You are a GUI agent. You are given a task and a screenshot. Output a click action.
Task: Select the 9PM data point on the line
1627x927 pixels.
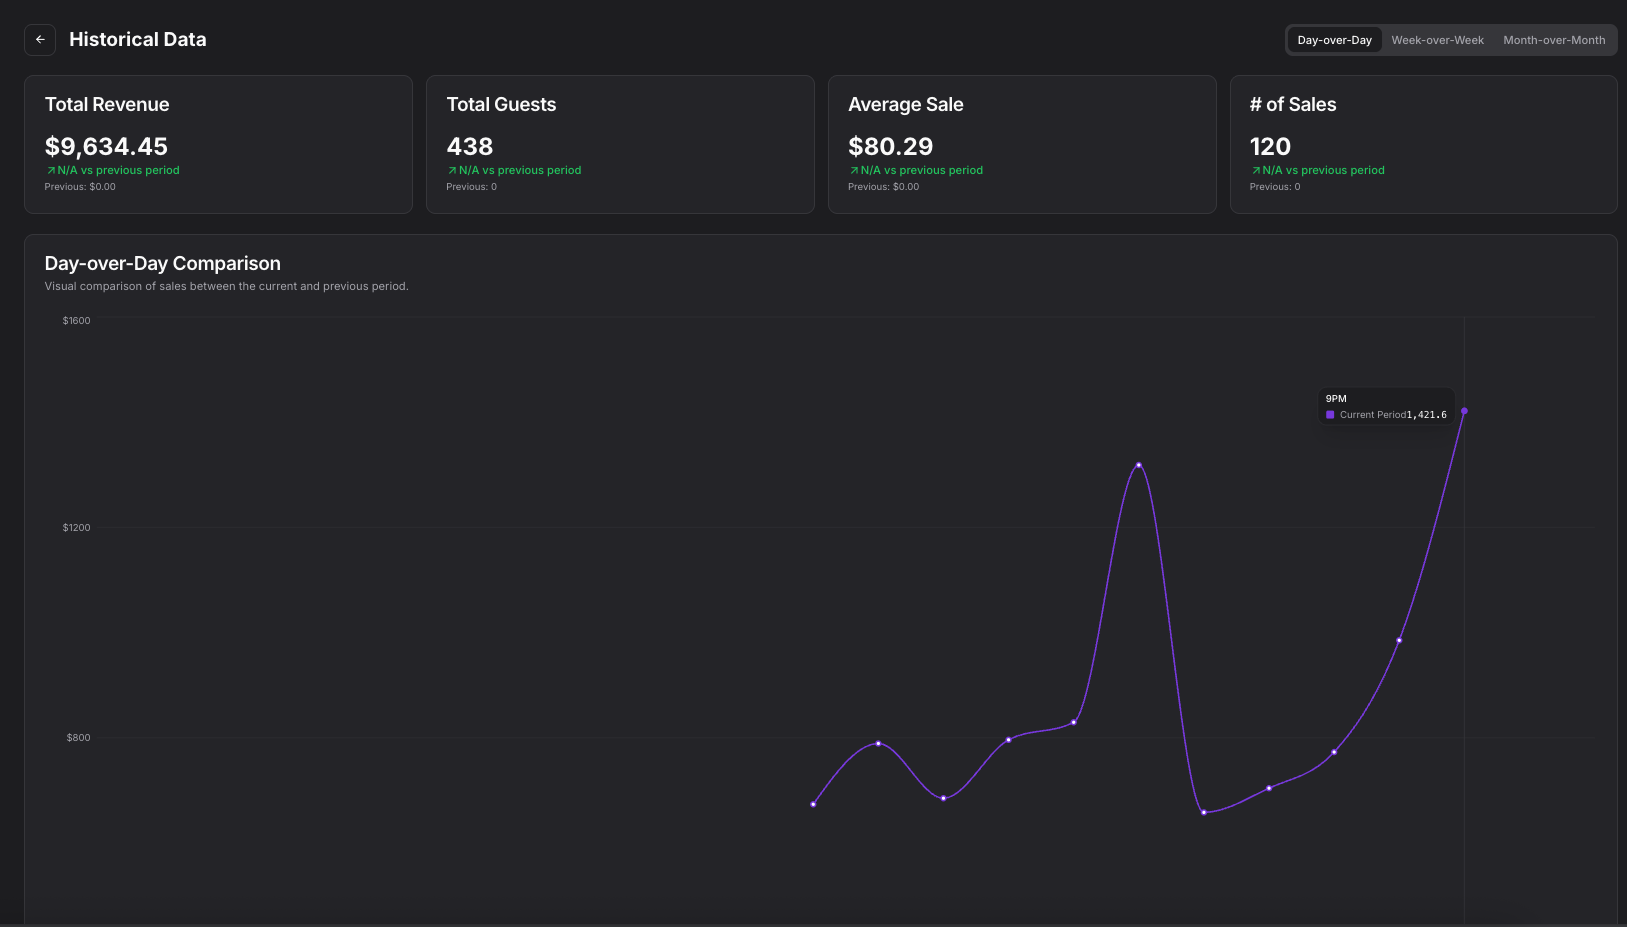1464,410
